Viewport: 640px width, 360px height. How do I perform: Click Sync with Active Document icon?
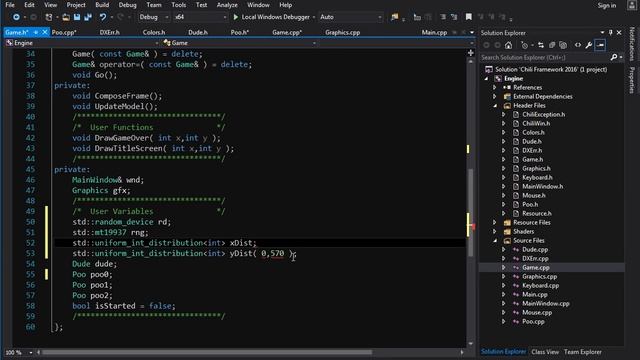[x=541, y=45]
